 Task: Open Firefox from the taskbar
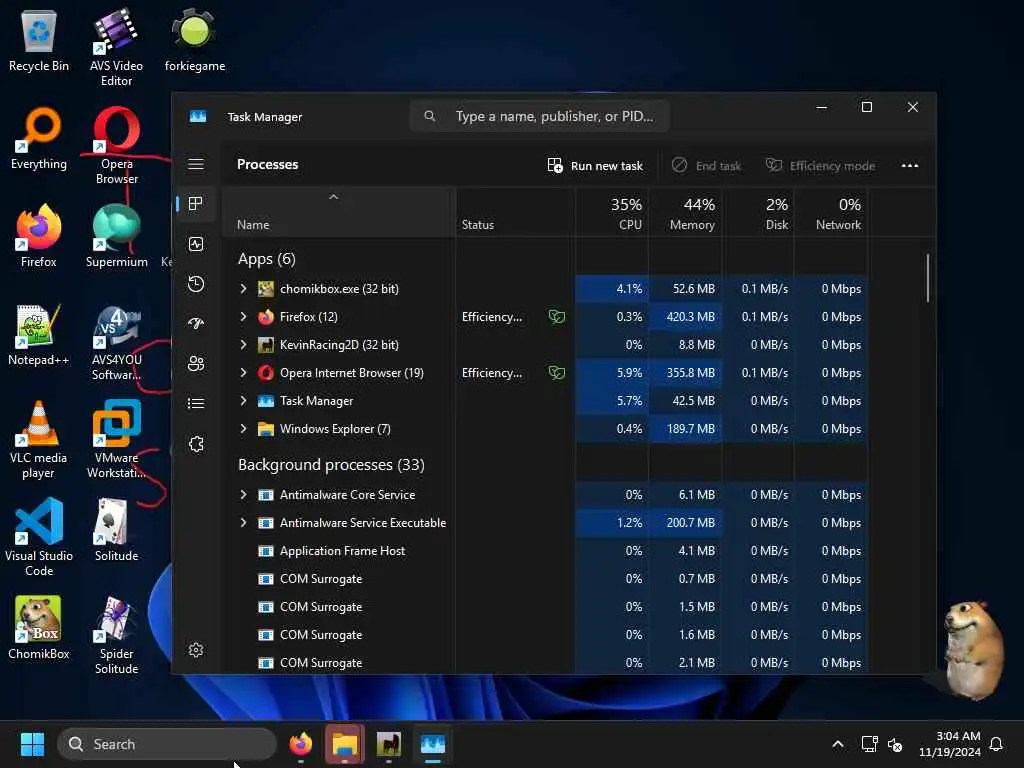300,744
